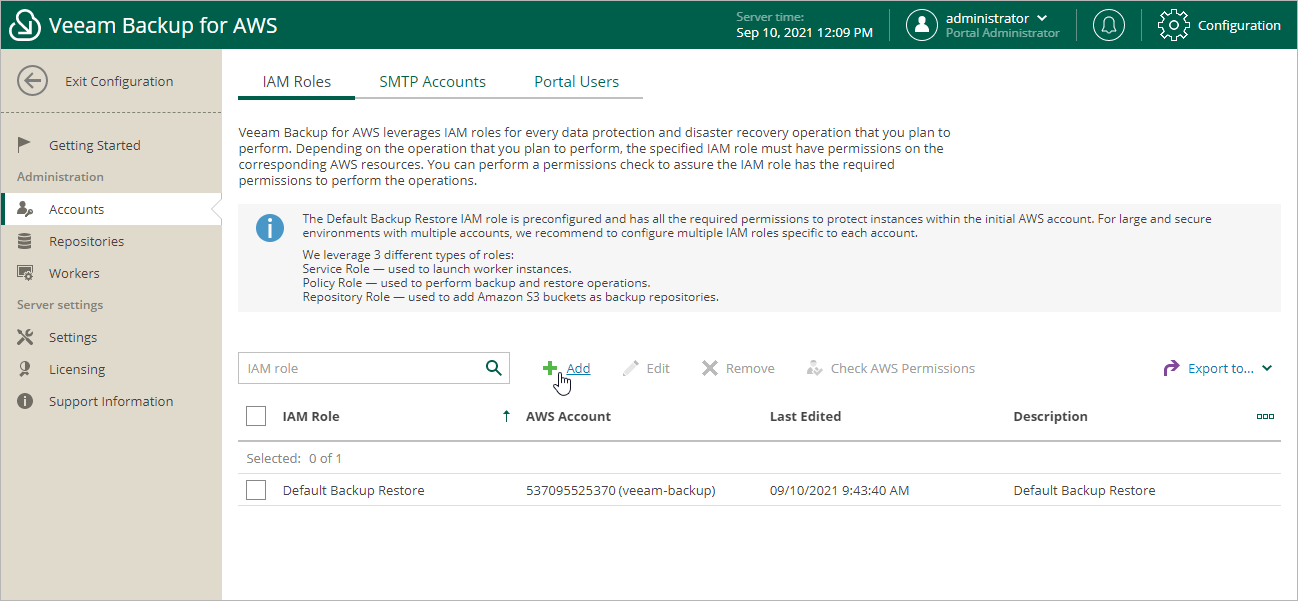Click the Exit Configuration link

[119, 82]
